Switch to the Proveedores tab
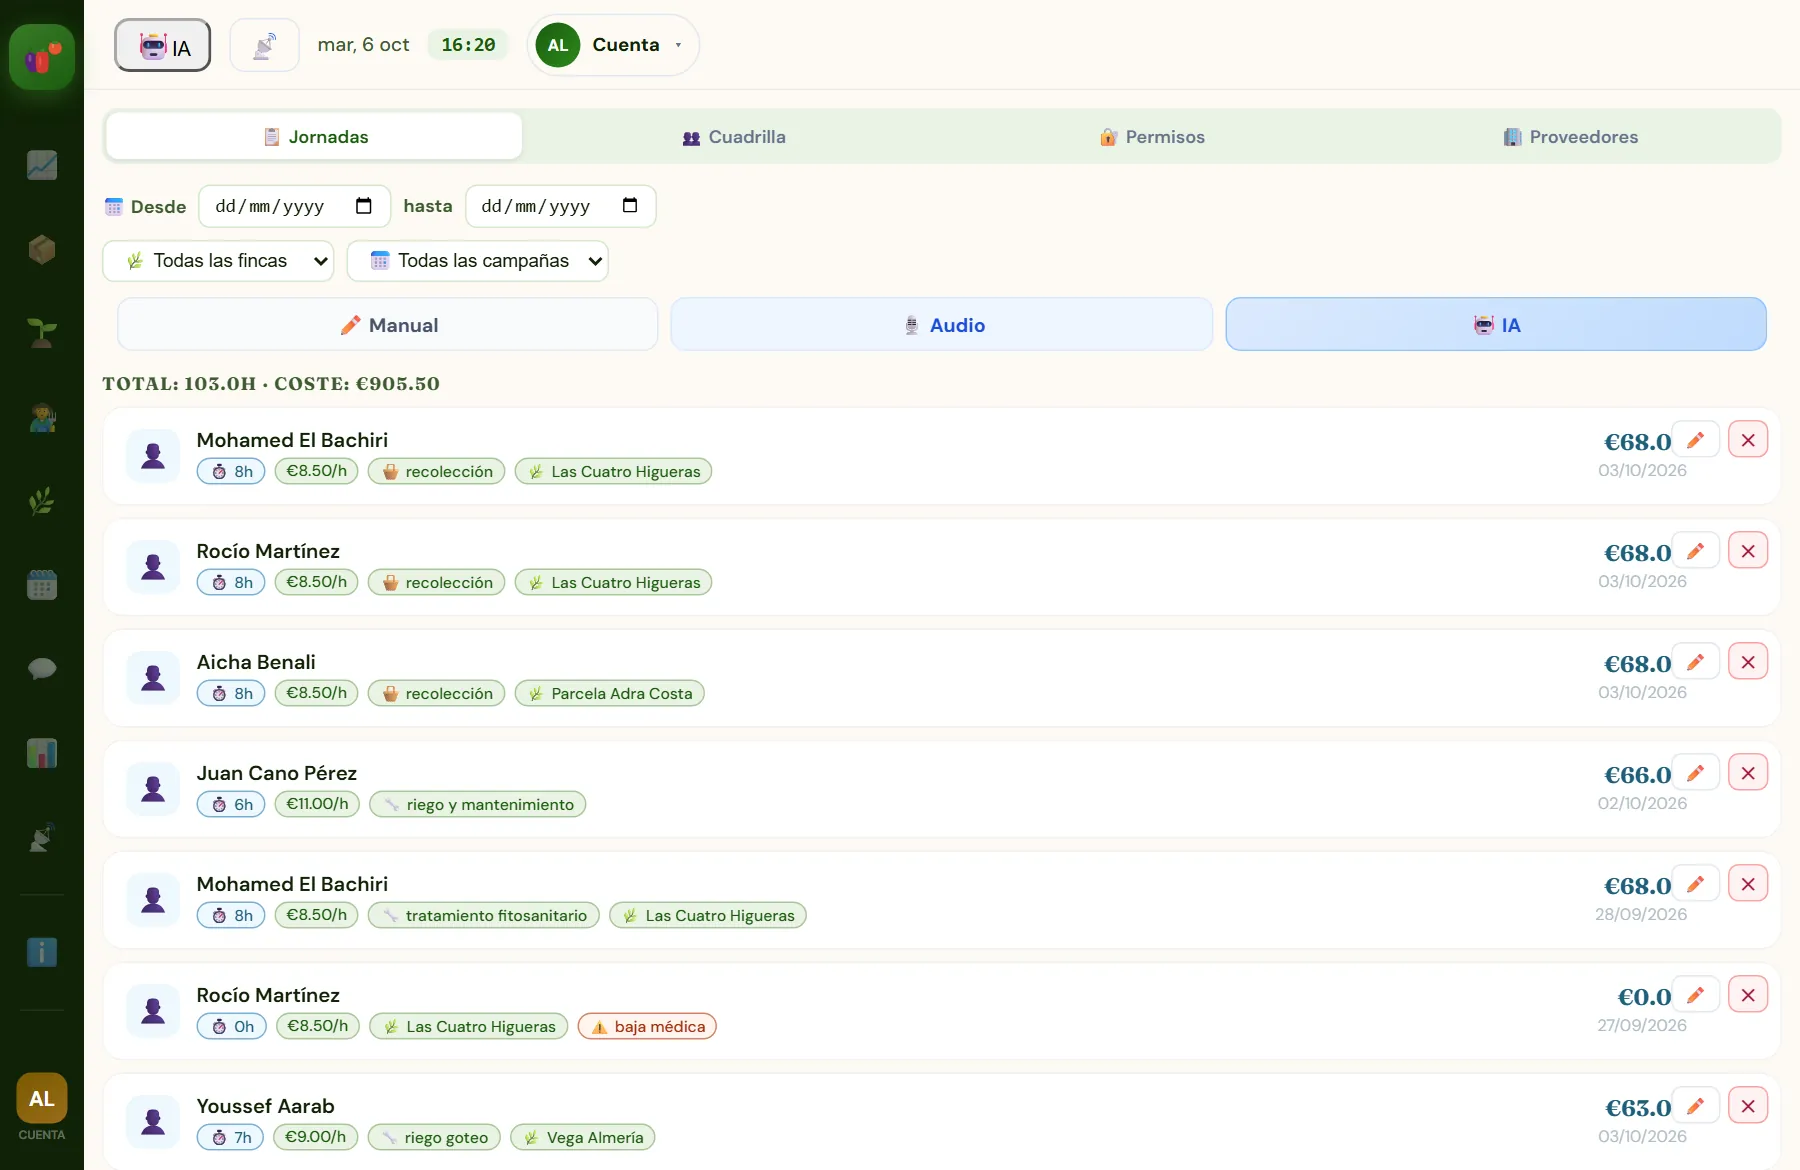 tap(1570, 137)
